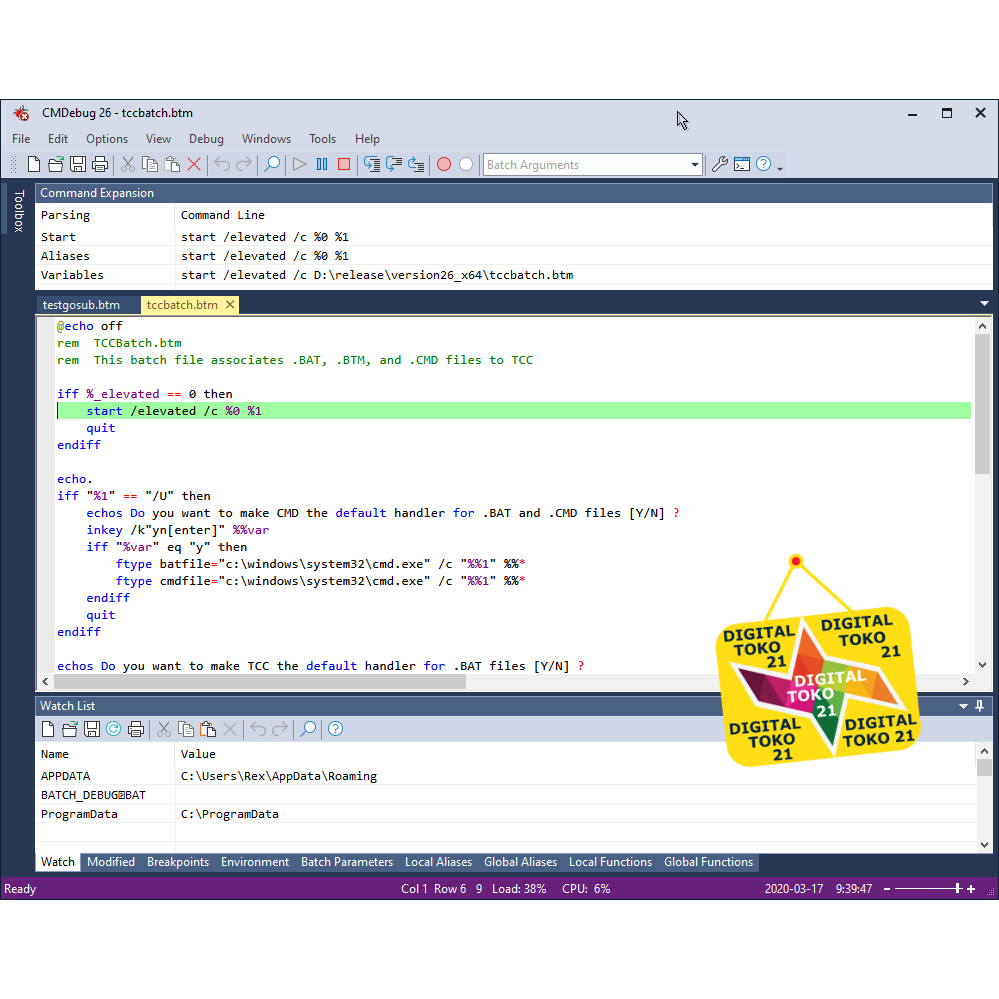Viewport: 999px width, 999px height.
Task: Step into the next command
Action: [372, 164]
